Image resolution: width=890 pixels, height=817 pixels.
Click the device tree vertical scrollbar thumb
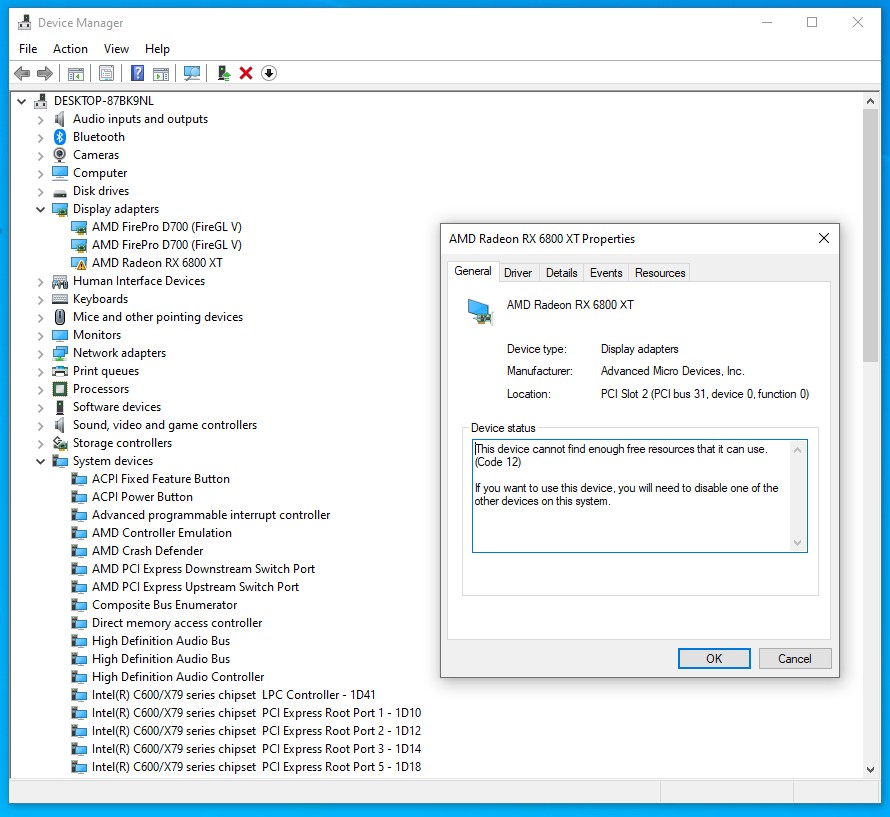(x=870, y=235)
